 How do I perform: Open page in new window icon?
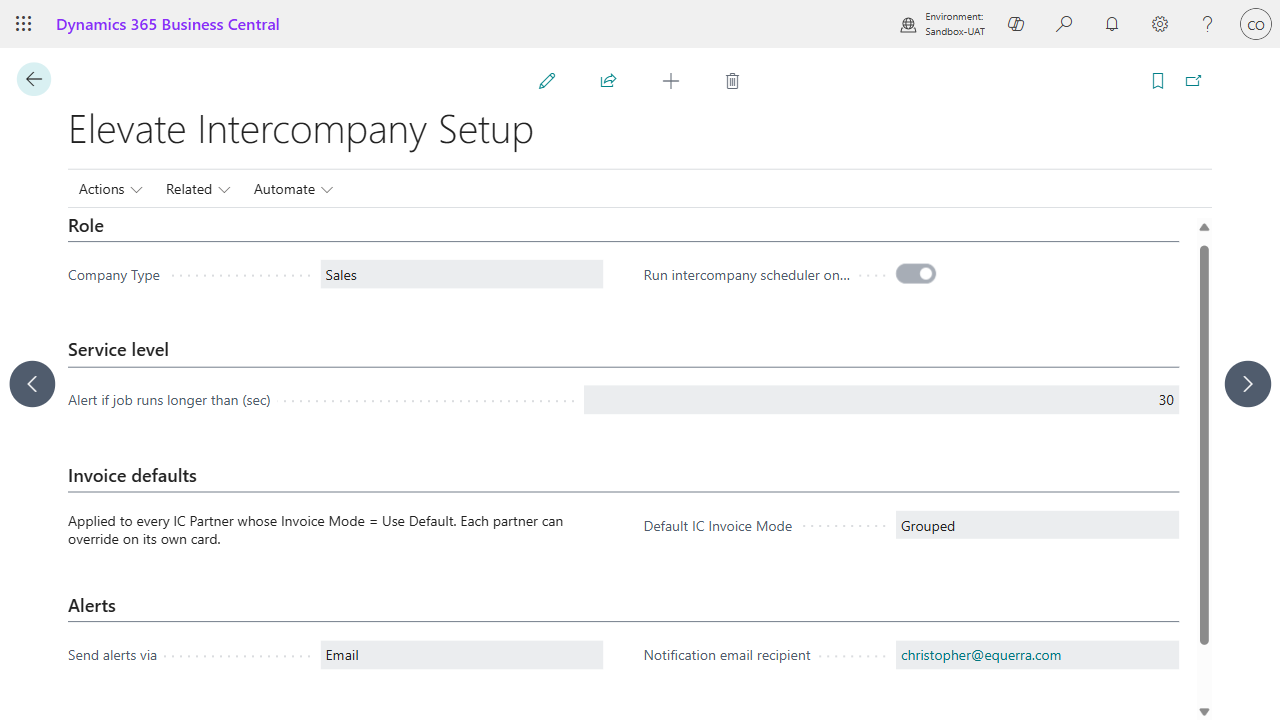pyautogui.click(x=1193, y=81)
